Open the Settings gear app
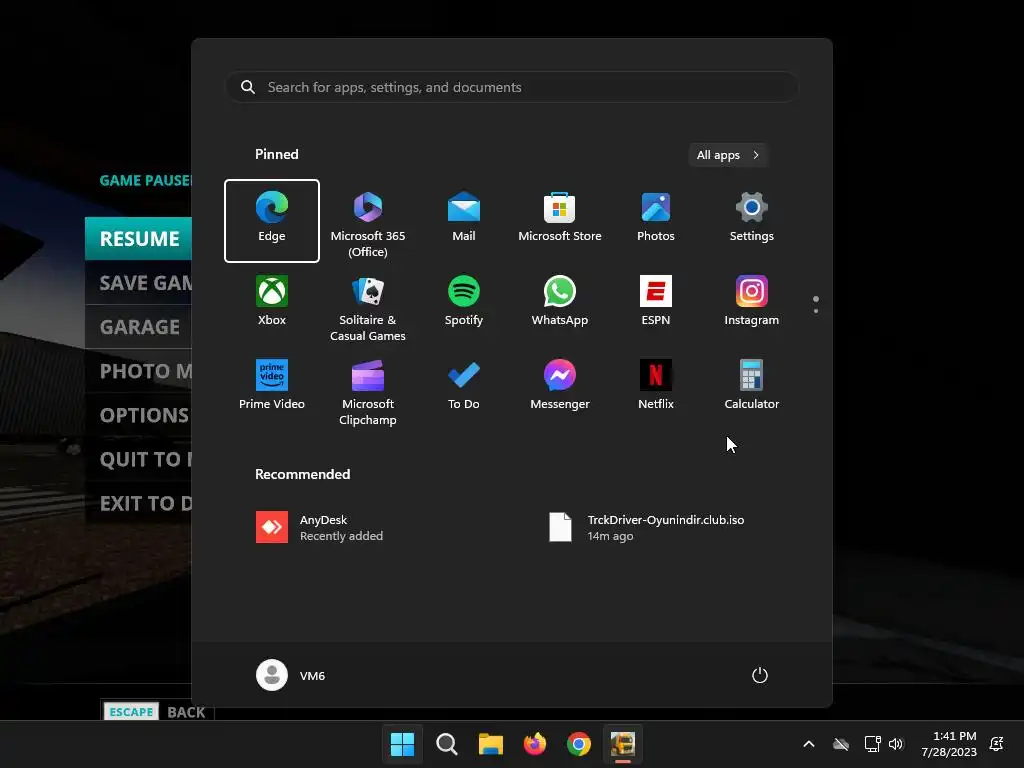 (752, 221)
